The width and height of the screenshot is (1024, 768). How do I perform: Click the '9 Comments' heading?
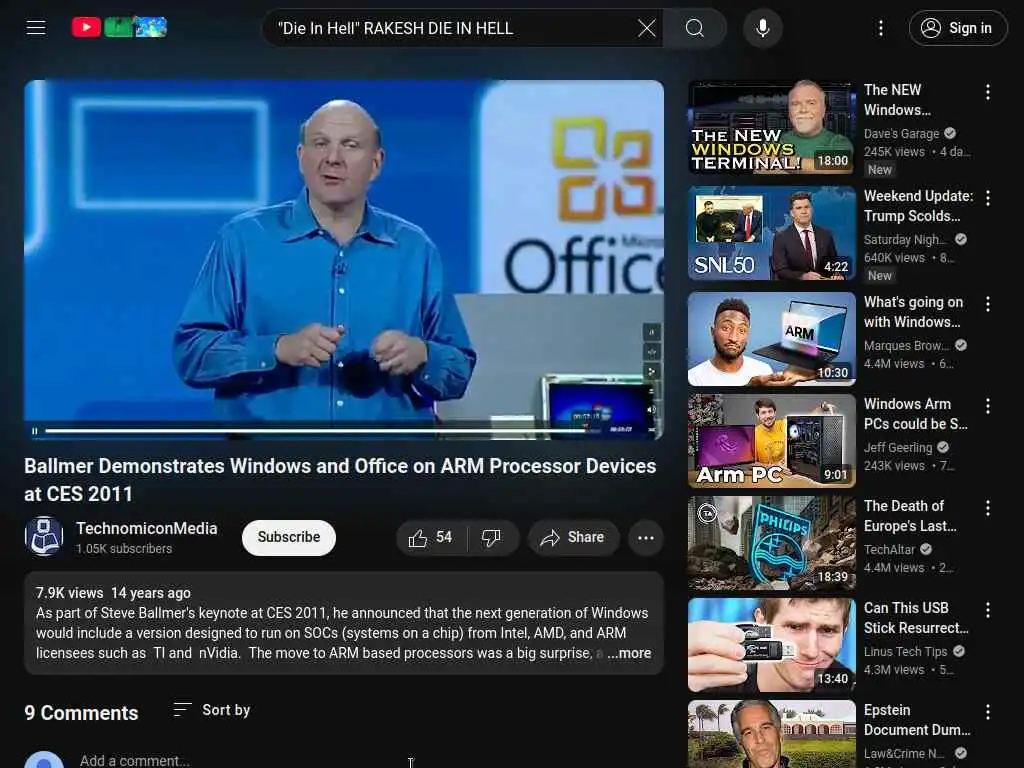81,712
